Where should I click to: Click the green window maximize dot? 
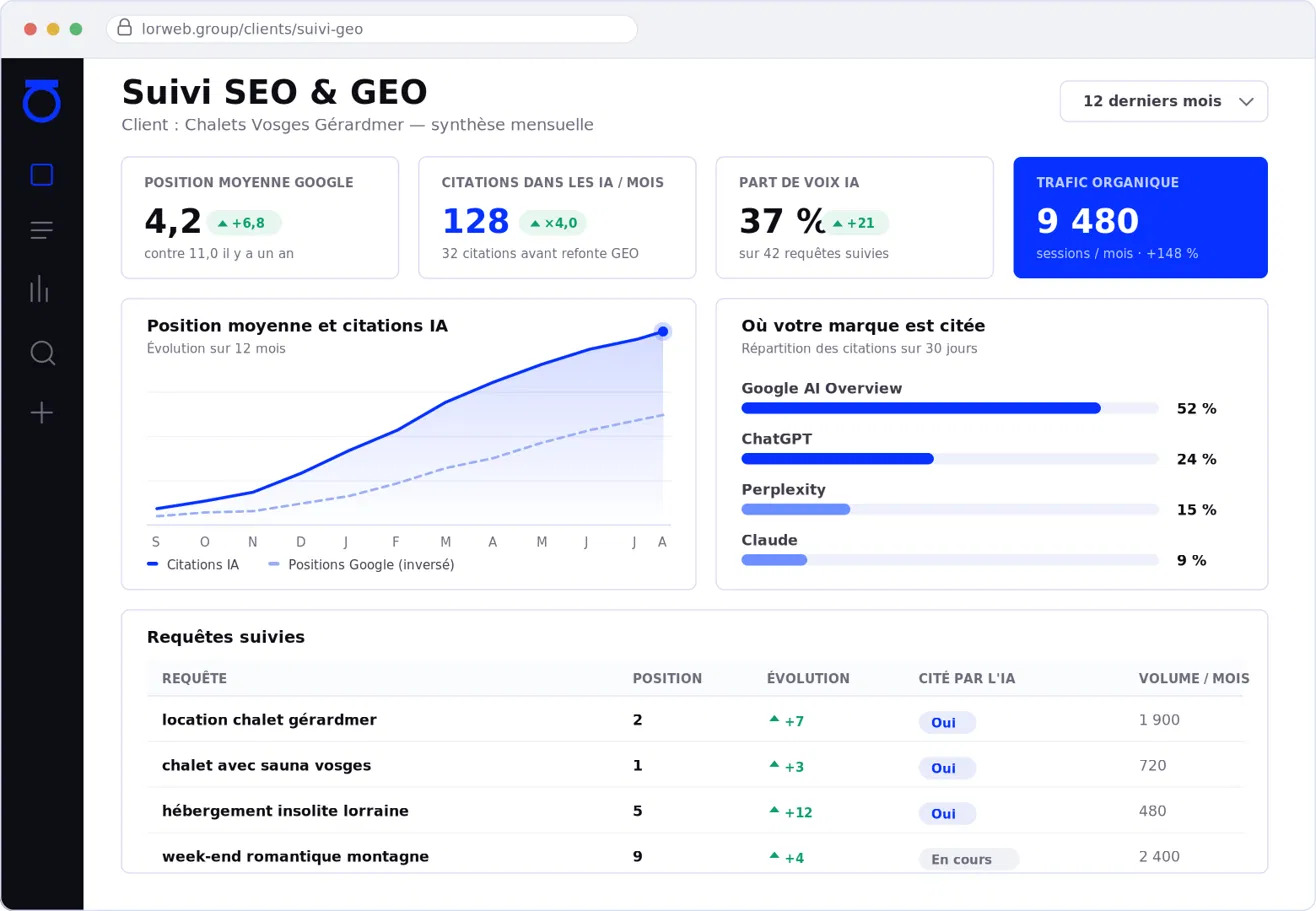pyautogui.click(x=76, y=29)
